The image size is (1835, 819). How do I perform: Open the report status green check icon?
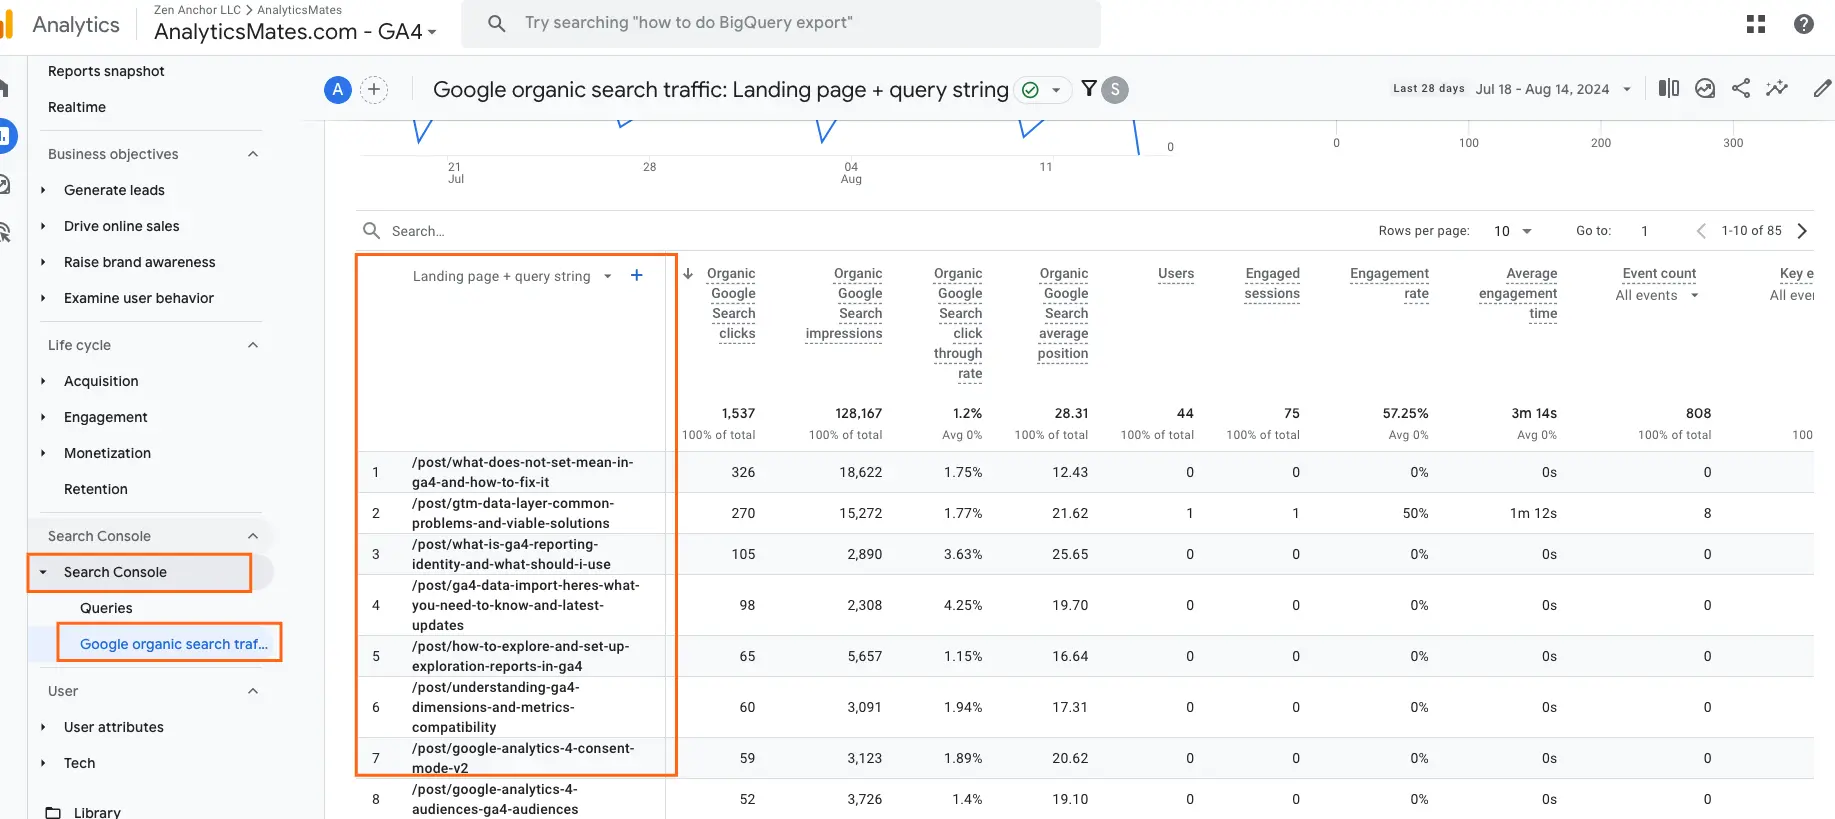click(1030, 90)
